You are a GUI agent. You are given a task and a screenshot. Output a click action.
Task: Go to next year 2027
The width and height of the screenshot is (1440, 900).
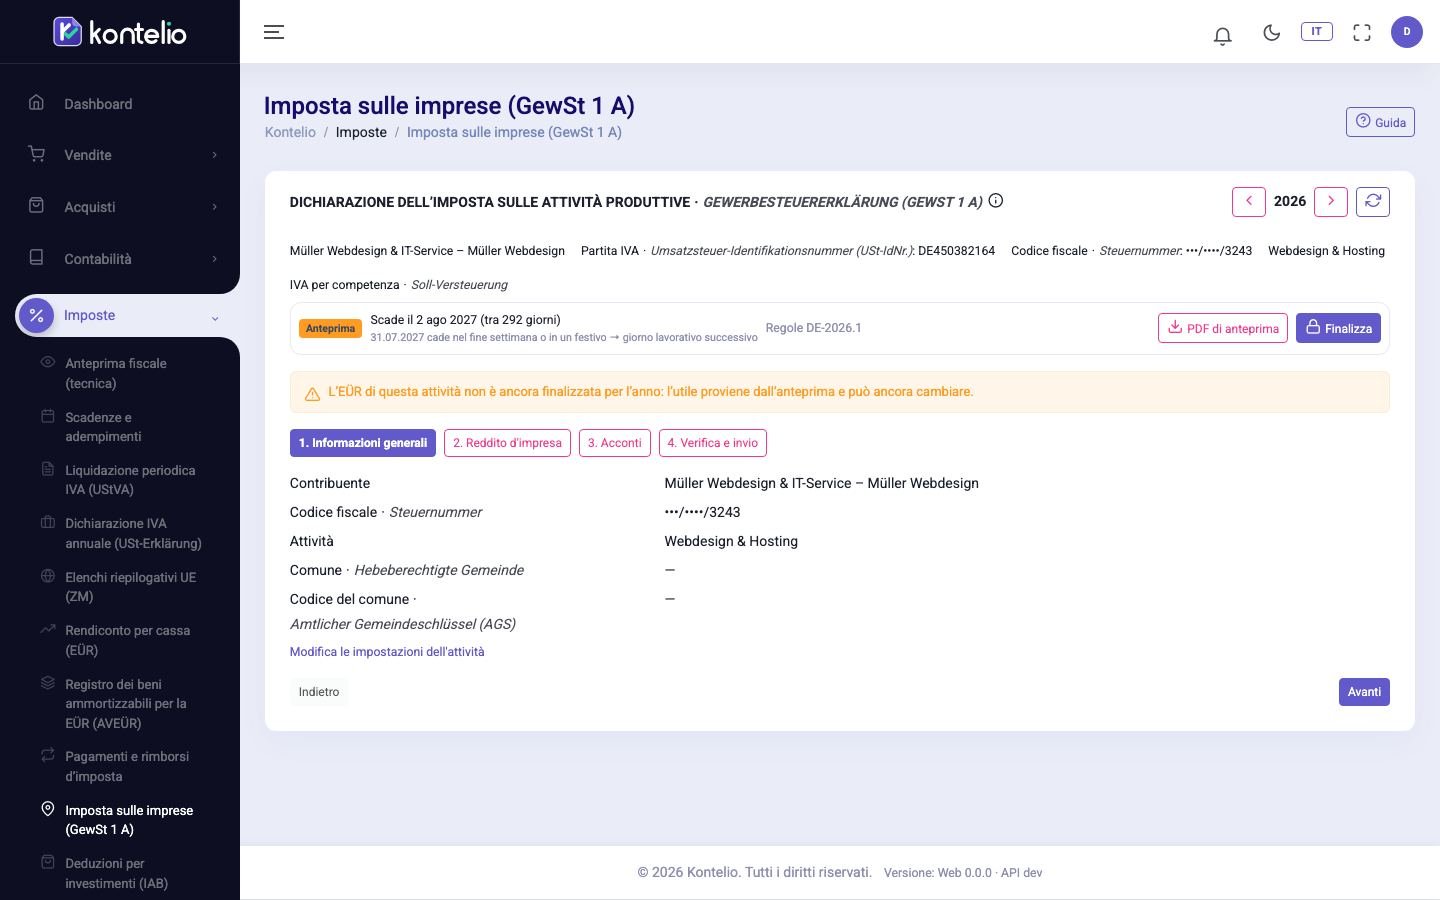click(x=1330, y=201)
